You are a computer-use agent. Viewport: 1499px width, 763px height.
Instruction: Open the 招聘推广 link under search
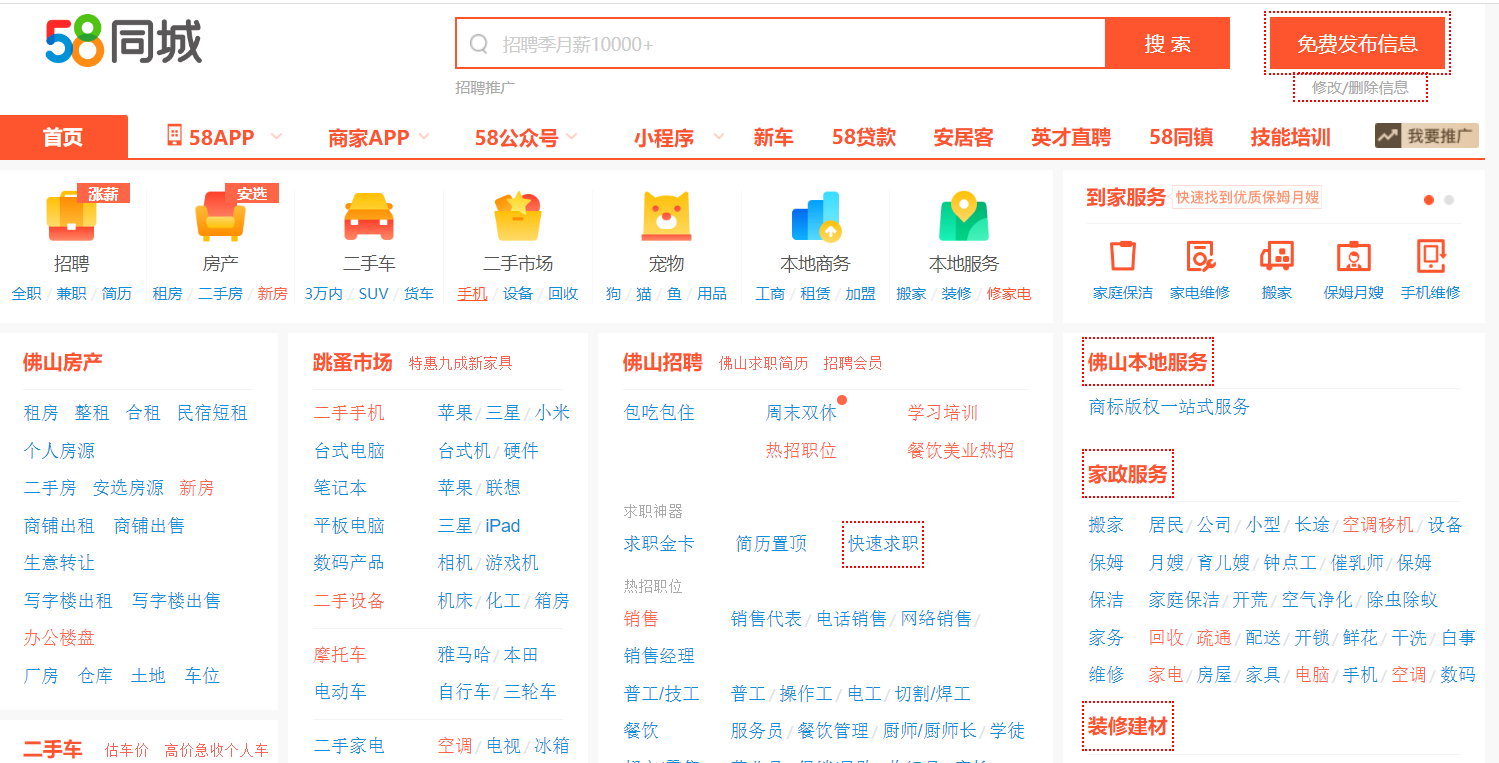pyautogui.click(x=485, y=88)
